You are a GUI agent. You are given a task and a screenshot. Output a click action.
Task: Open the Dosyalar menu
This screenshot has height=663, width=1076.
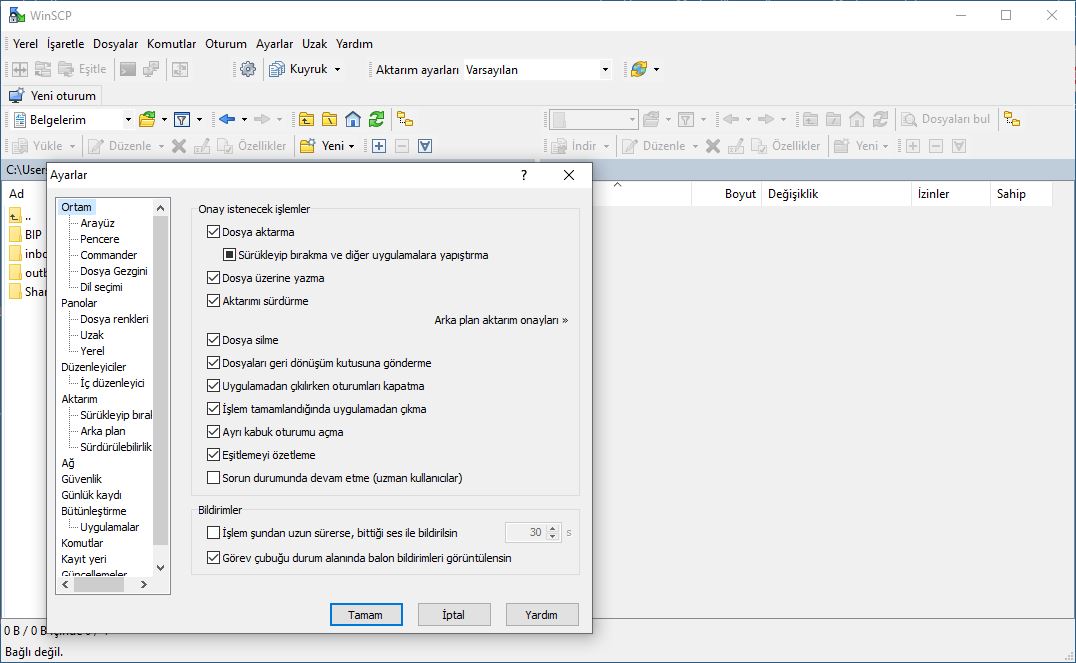[115, 44]
